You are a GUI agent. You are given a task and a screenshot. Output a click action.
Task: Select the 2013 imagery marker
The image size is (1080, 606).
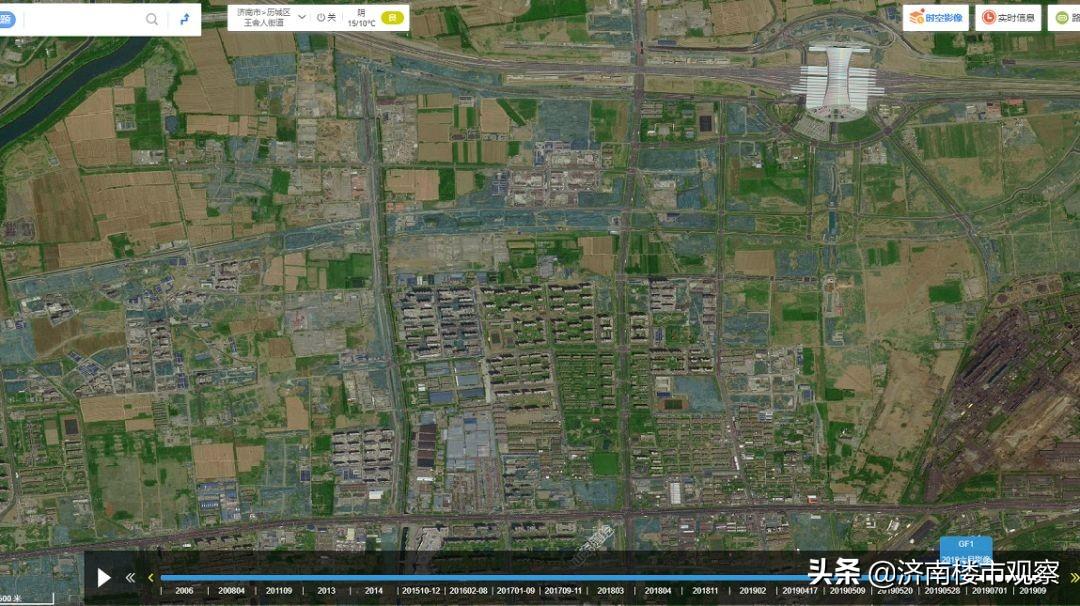326,591
